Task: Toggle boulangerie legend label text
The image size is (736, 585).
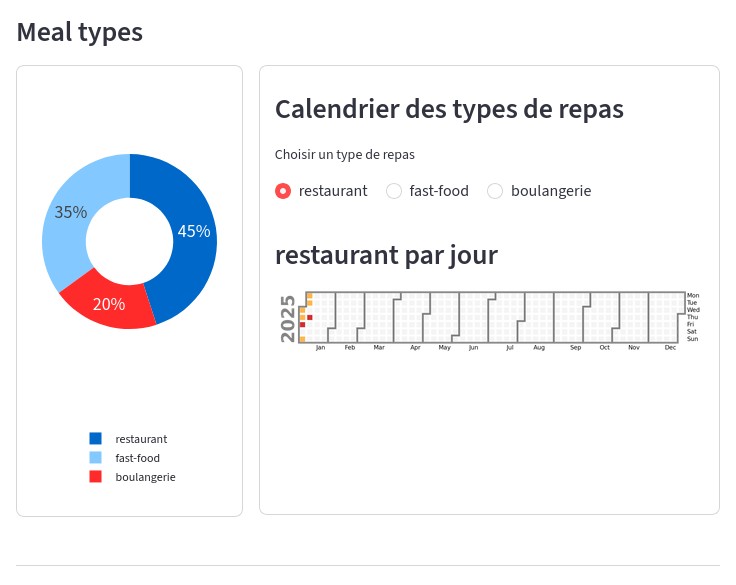Action: coord(146,477)
